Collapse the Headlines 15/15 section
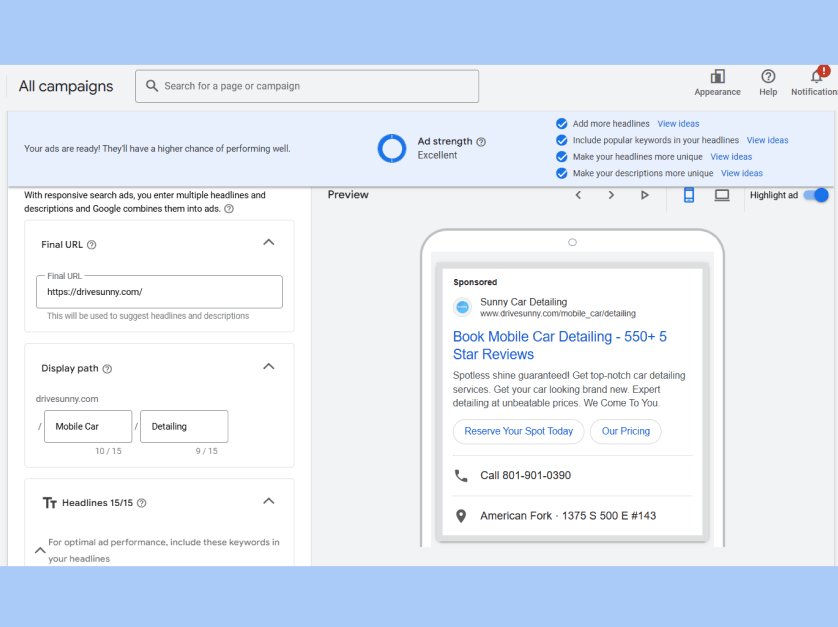 coord(268,501)
